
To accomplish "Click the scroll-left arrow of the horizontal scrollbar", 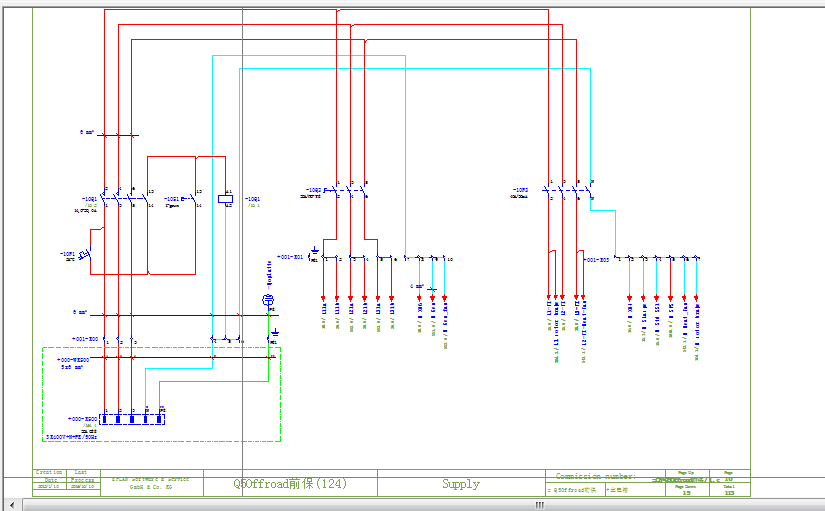I will click(12, 505).
